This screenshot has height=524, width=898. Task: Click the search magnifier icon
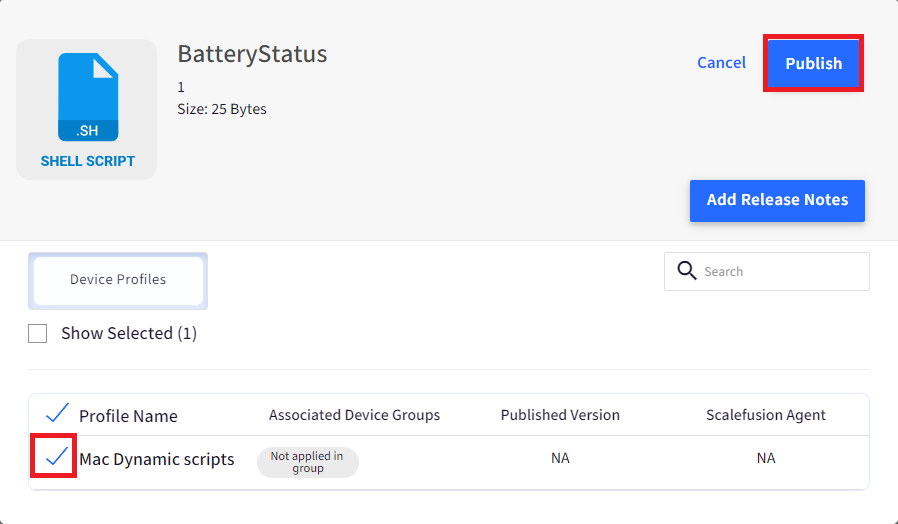coord(687,270)
